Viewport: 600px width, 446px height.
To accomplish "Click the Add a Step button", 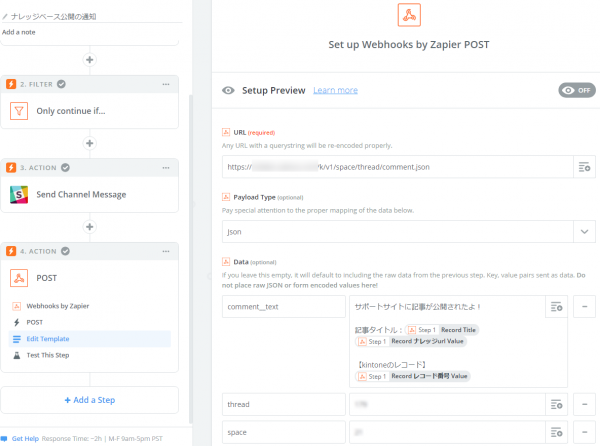I will pyautogui.click(x=90, y=400).
